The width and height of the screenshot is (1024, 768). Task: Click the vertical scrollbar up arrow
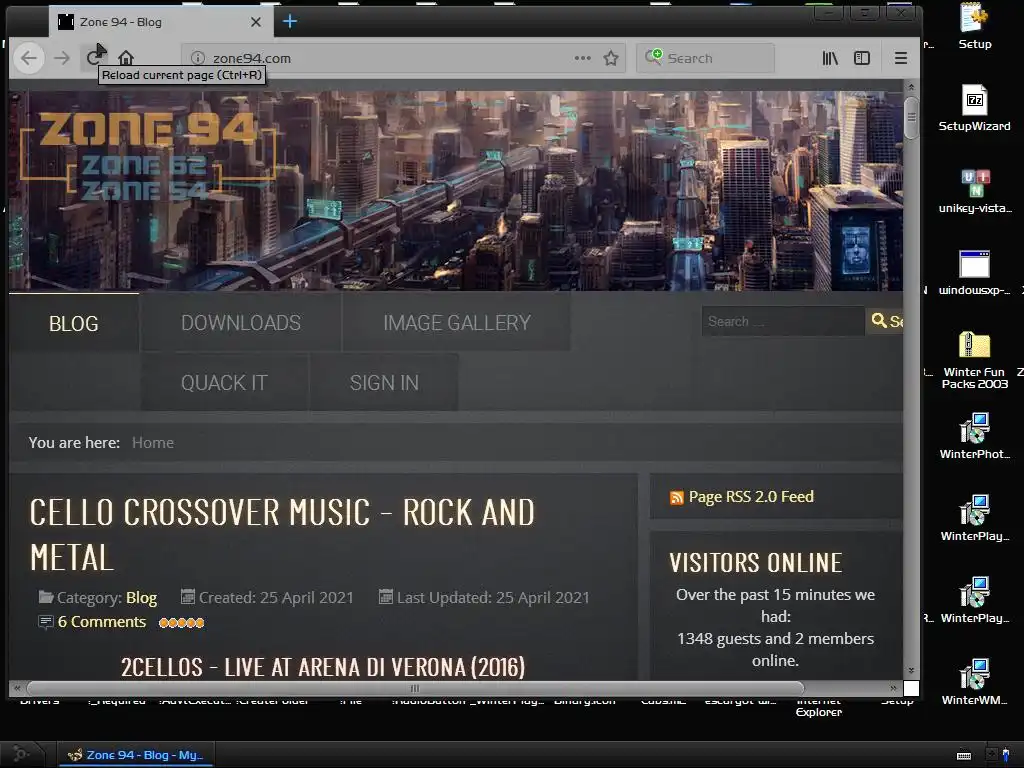pyautogui.click(x=911, y=86)
